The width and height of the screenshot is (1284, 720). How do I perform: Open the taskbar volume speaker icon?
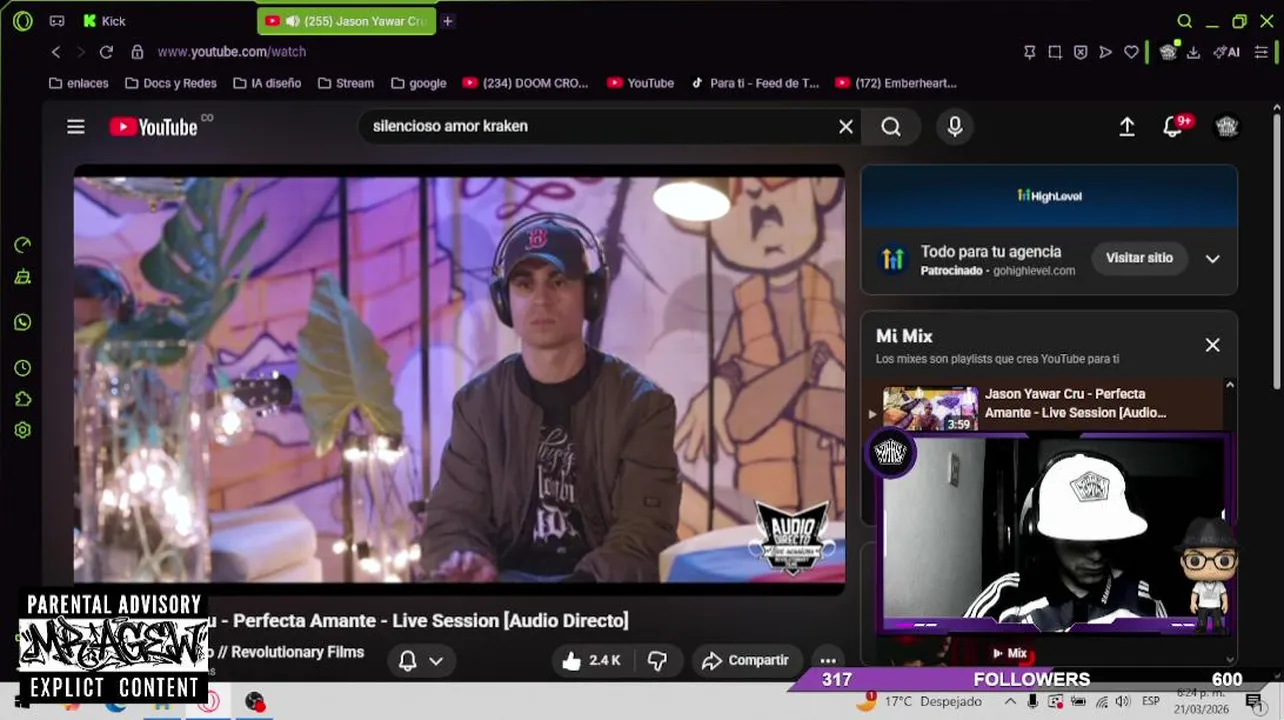point(1122,702)
